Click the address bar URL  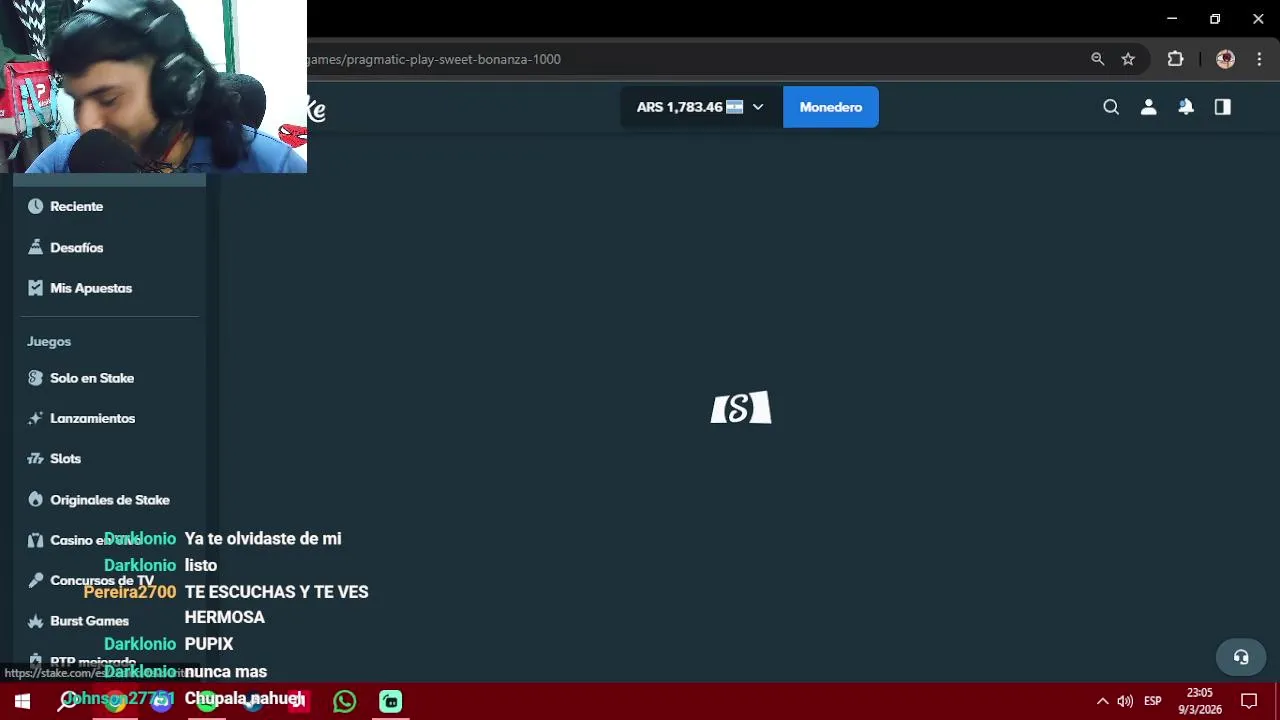[433, 59]
